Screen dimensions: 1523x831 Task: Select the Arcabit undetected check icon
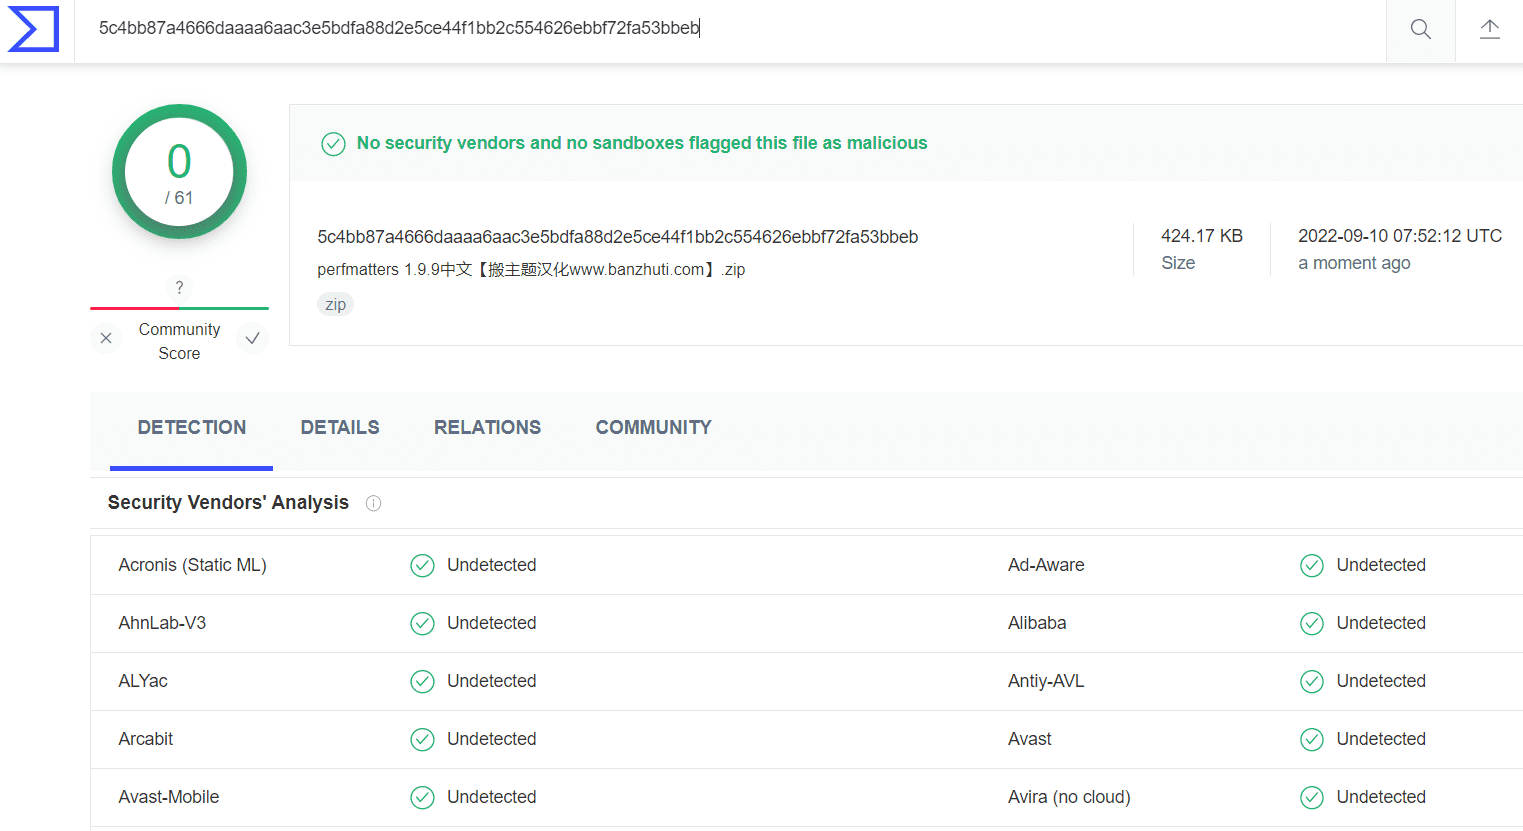click(x=422, y=740)
